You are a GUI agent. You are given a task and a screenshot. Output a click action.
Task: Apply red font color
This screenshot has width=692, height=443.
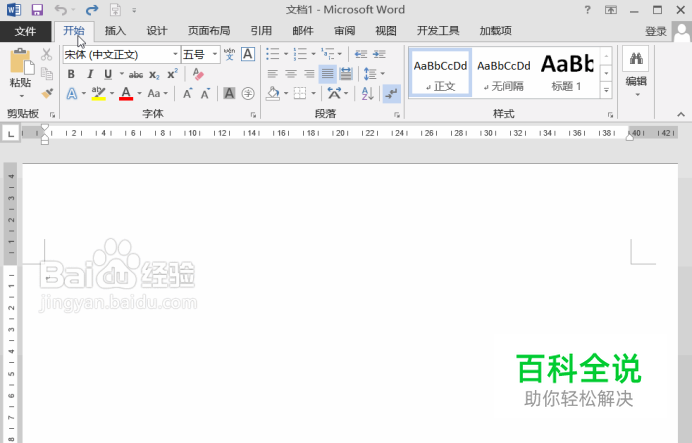[126, 94]
